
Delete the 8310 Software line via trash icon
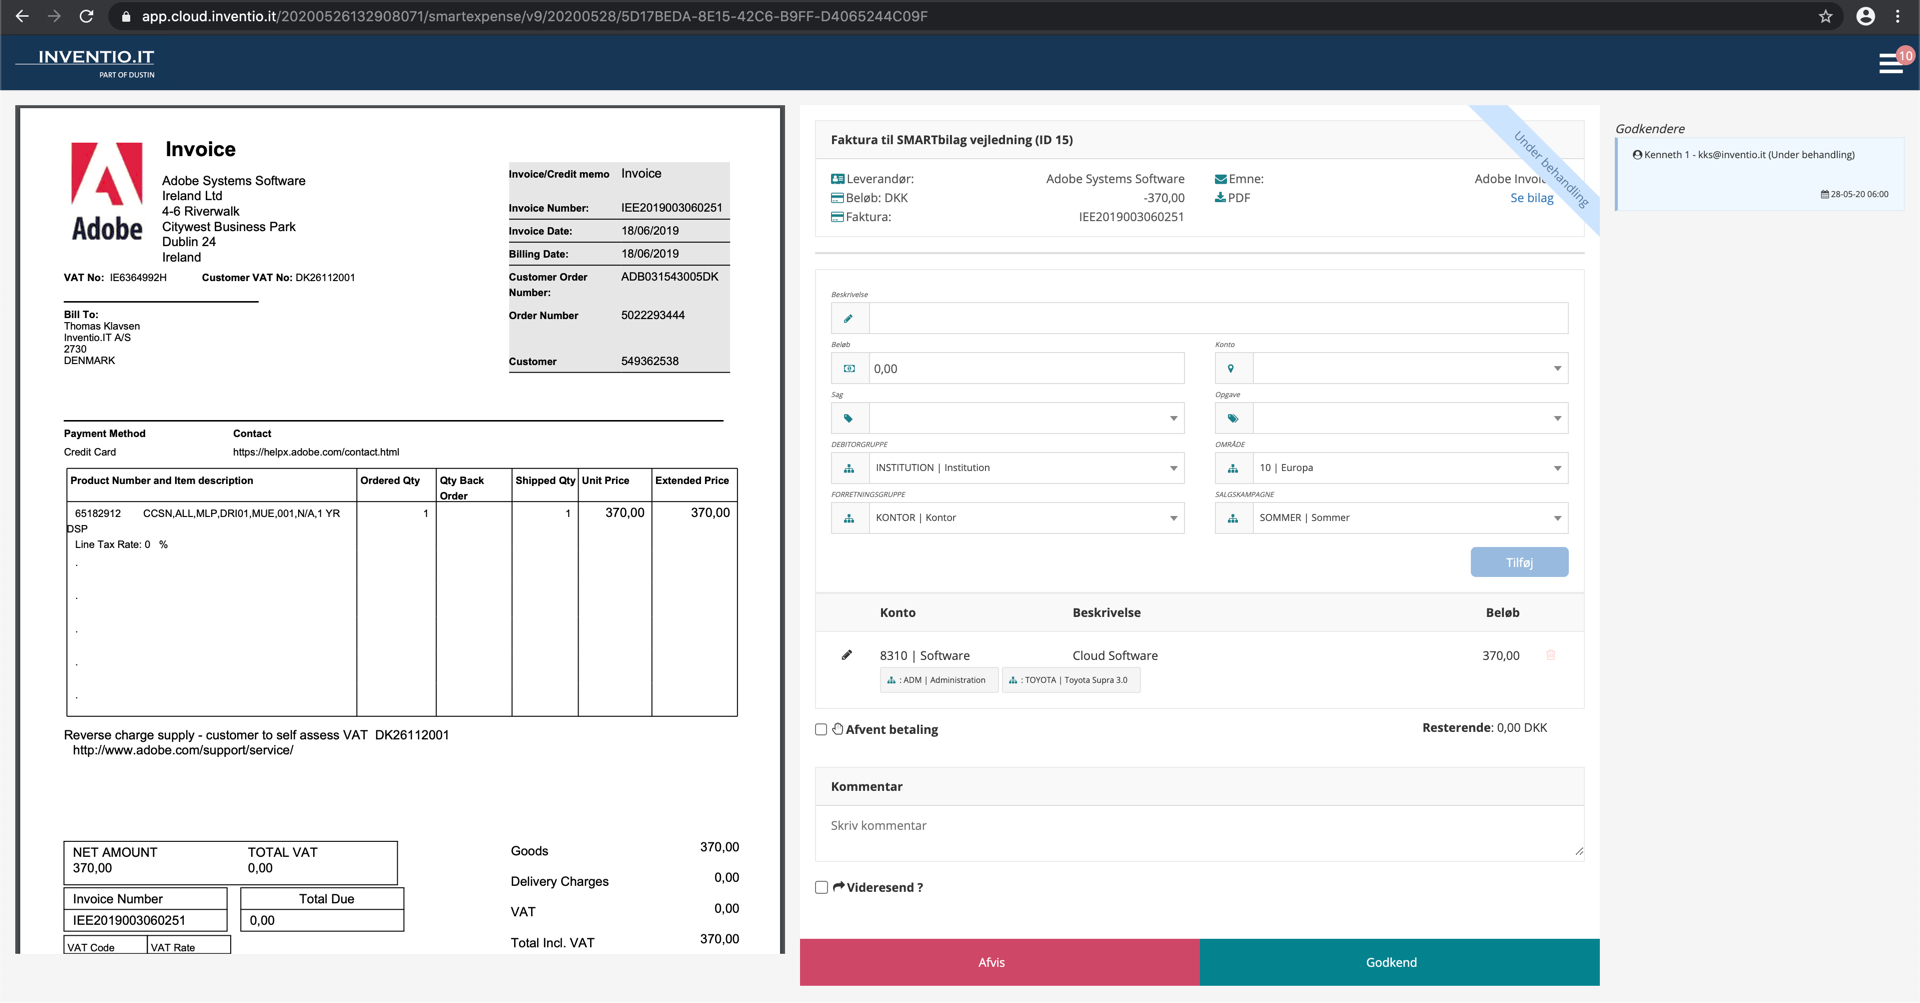coord(1551,655)
